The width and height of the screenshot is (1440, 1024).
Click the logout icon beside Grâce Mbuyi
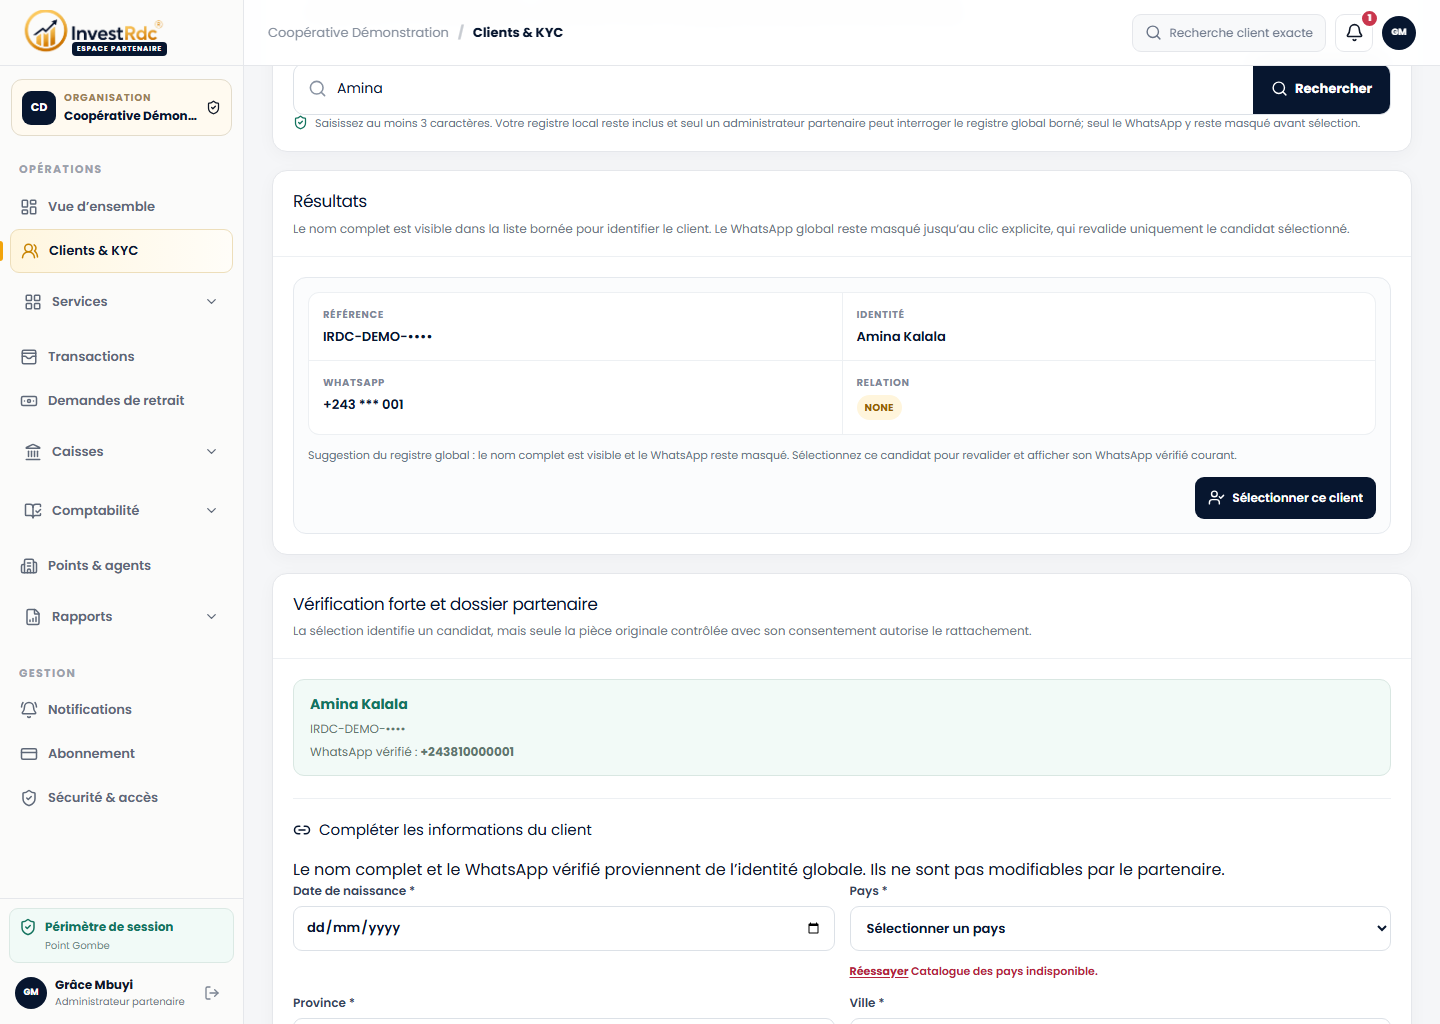212,993
